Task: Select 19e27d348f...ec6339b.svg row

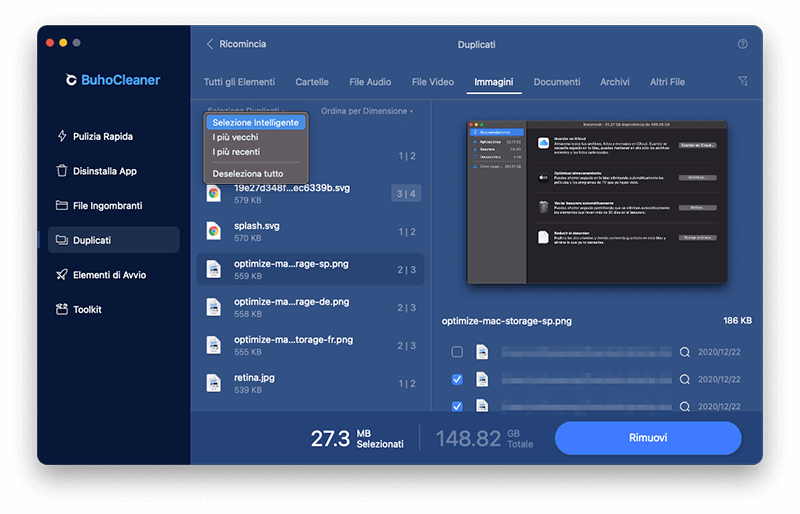Action: [x=310, y=193]
